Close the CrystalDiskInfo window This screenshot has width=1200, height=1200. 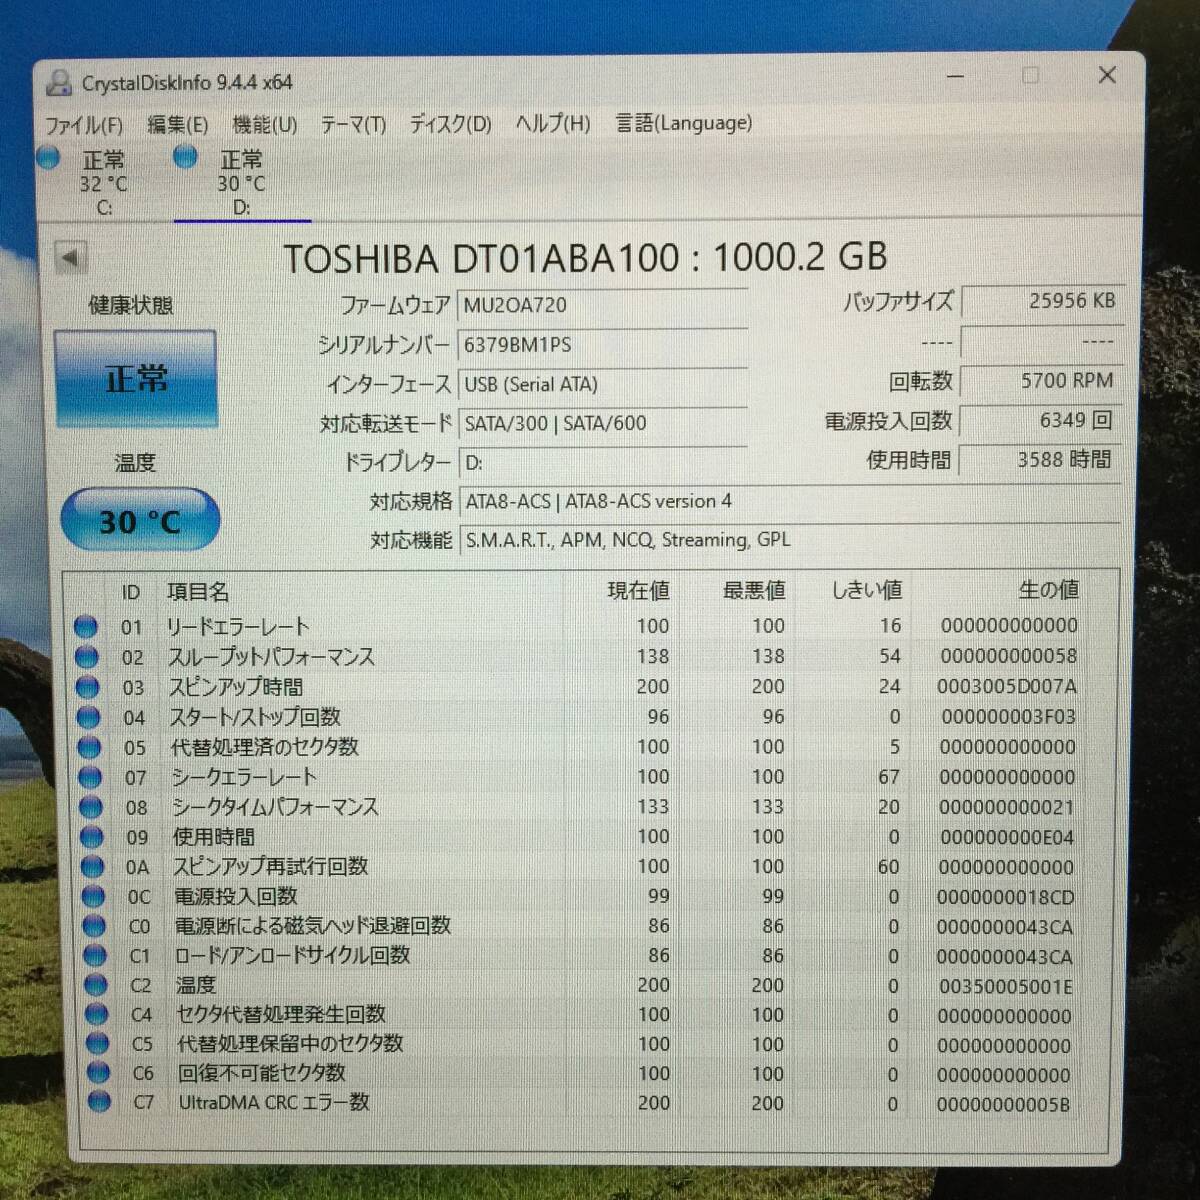pos(1107,75)
